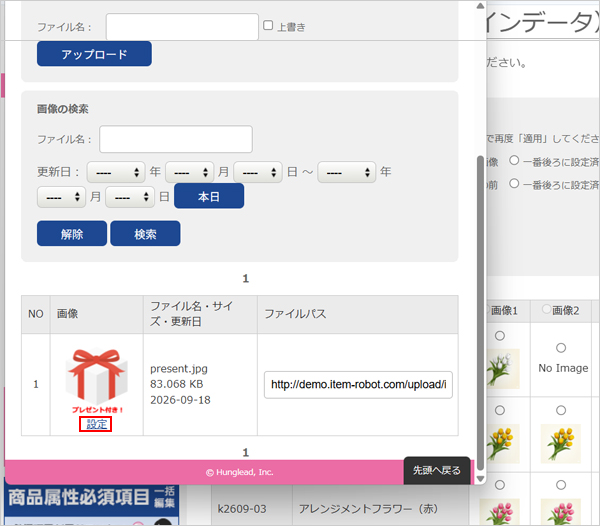Open the start year dropdown for 更新日
The width and height of the screenshot is (600, 526).
click(x=116, y=172)
